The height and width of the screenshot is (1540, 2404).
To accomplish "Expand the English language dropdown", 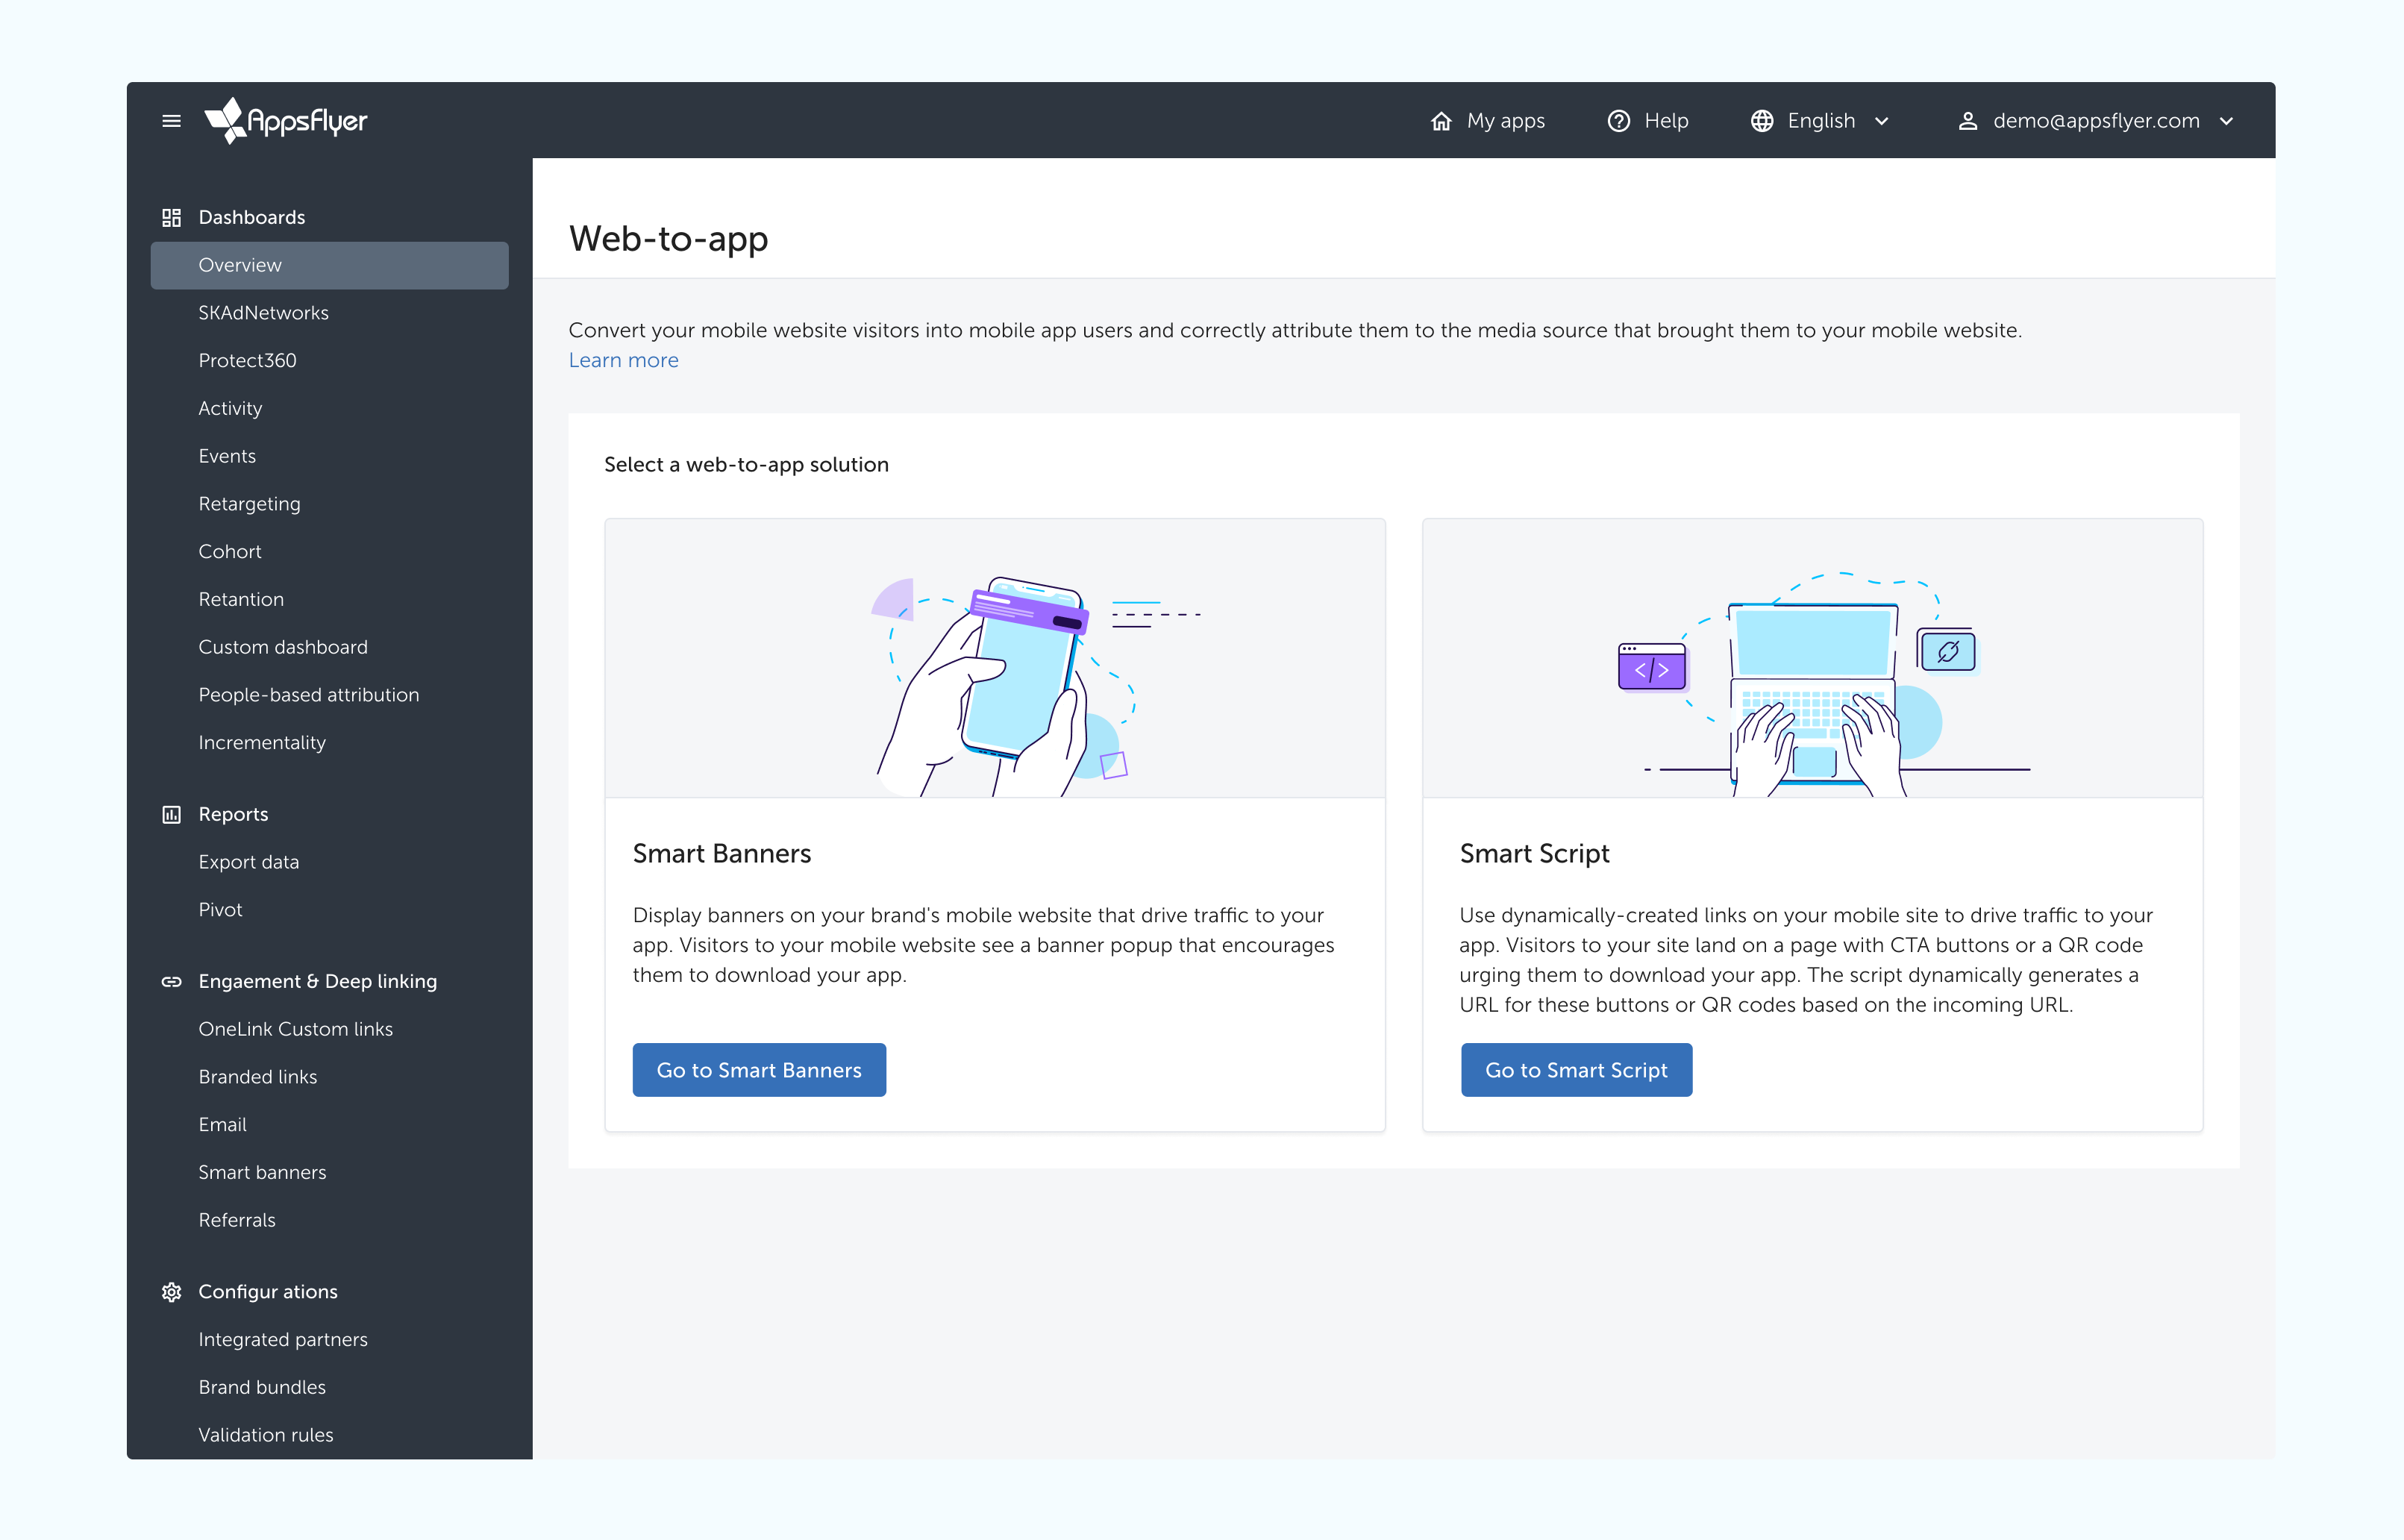I will tap(1881, 121).
